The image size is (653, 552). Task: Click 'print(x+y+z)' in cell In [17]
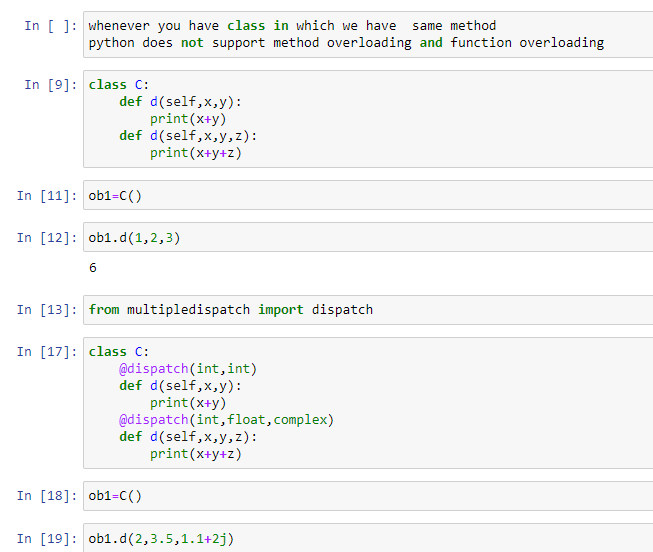tap(196, 454)
